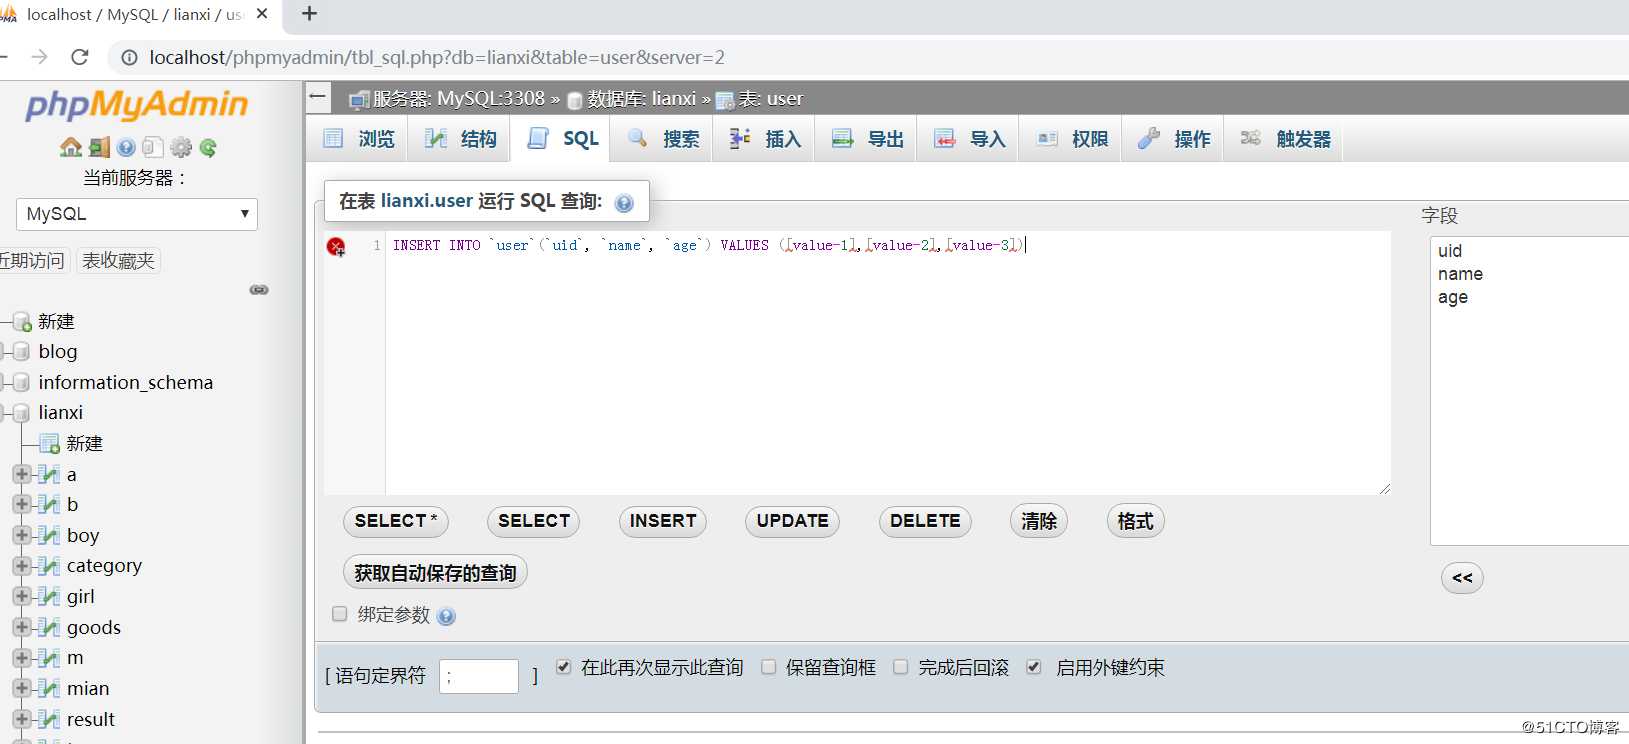
Task: Open the 触发器 tab
Action: click(1285, 139)
